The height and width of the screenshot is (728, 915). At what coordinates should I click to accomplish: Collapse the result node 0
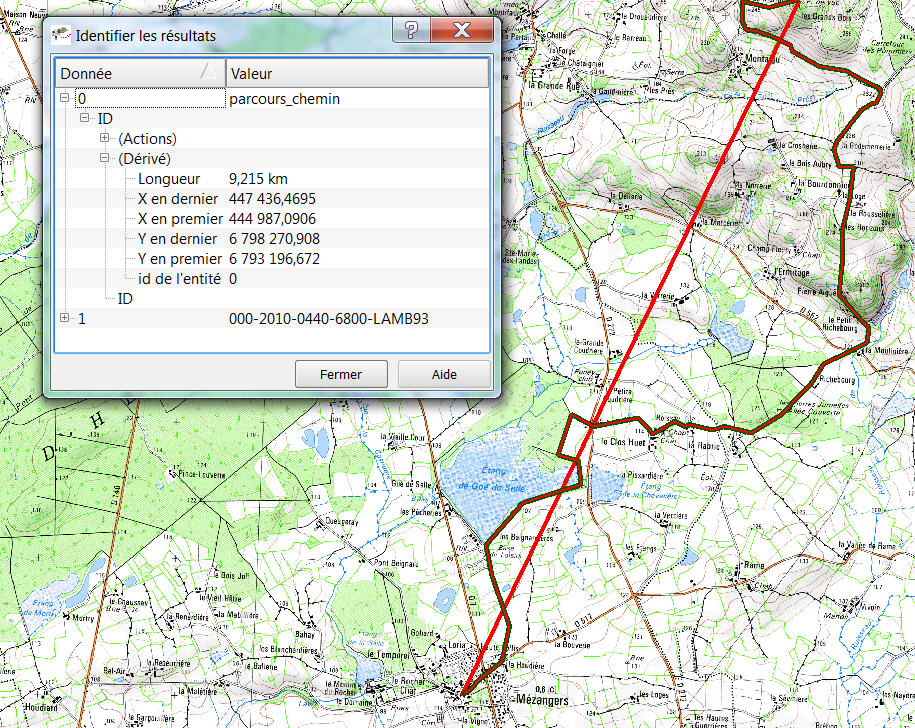[x=65, y=99]
